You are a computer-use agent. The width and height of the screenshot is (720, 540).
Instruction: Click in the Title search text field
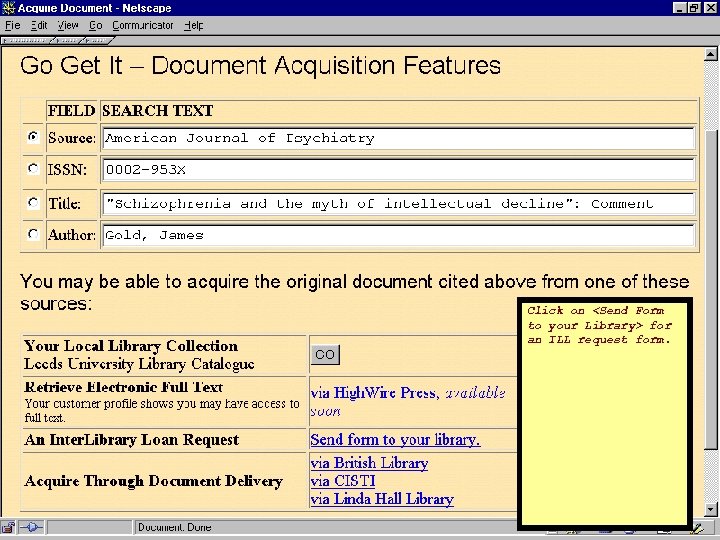click(398, 203)
